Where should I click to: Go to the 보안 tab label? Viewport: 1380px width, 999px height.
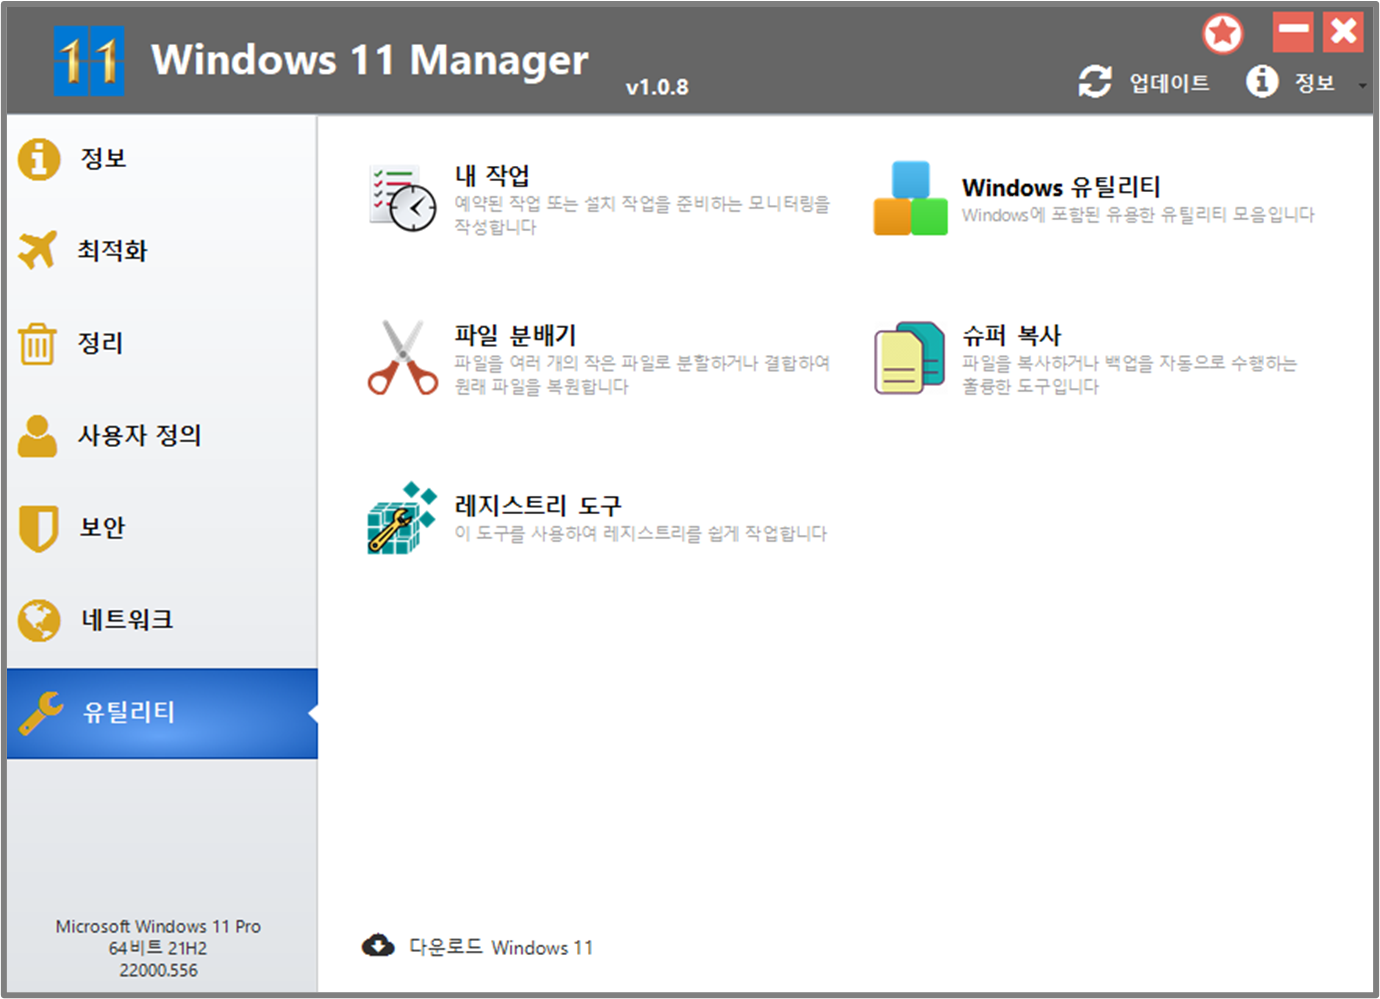coord(103,528)
